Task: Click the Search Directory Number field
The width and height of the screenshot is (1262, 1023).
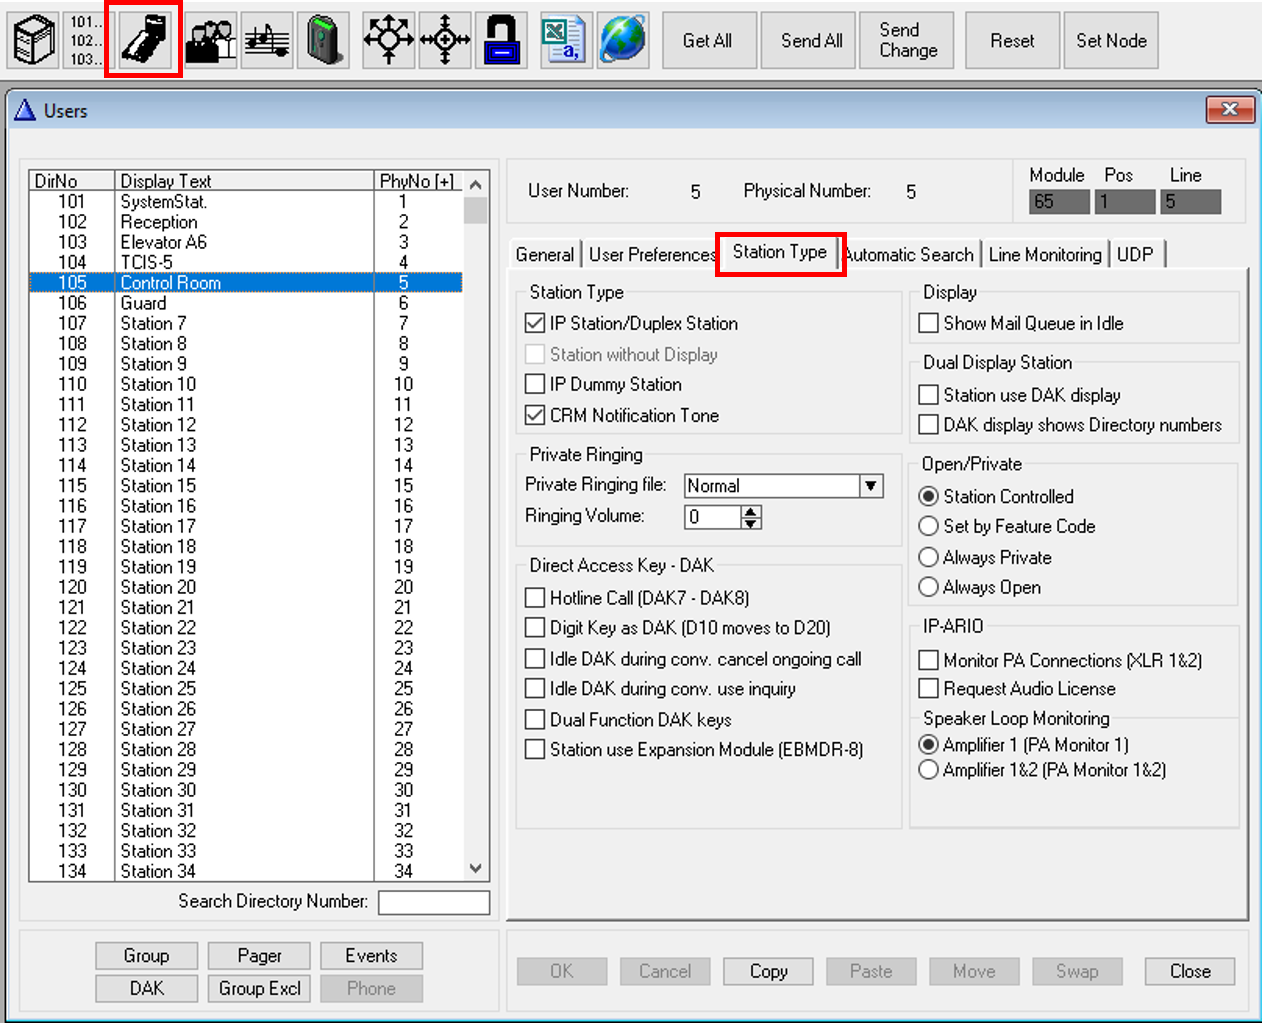Action: tap(433, 902)
